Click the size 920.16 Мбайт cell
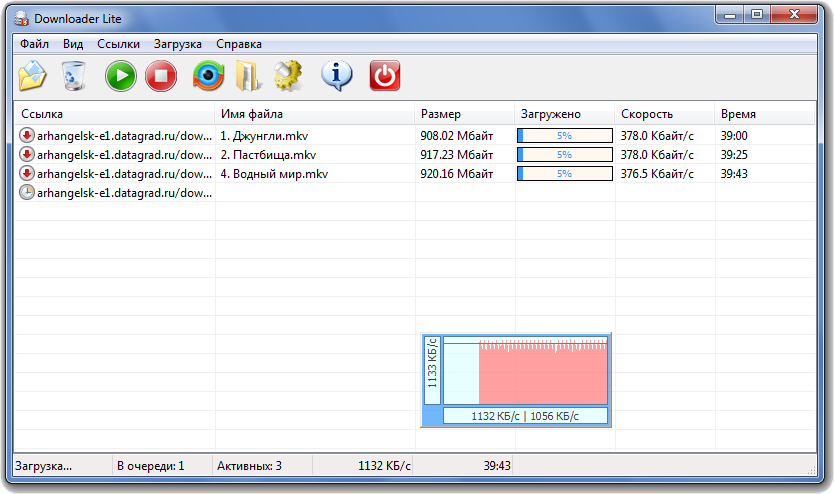 tap(456, 174)
